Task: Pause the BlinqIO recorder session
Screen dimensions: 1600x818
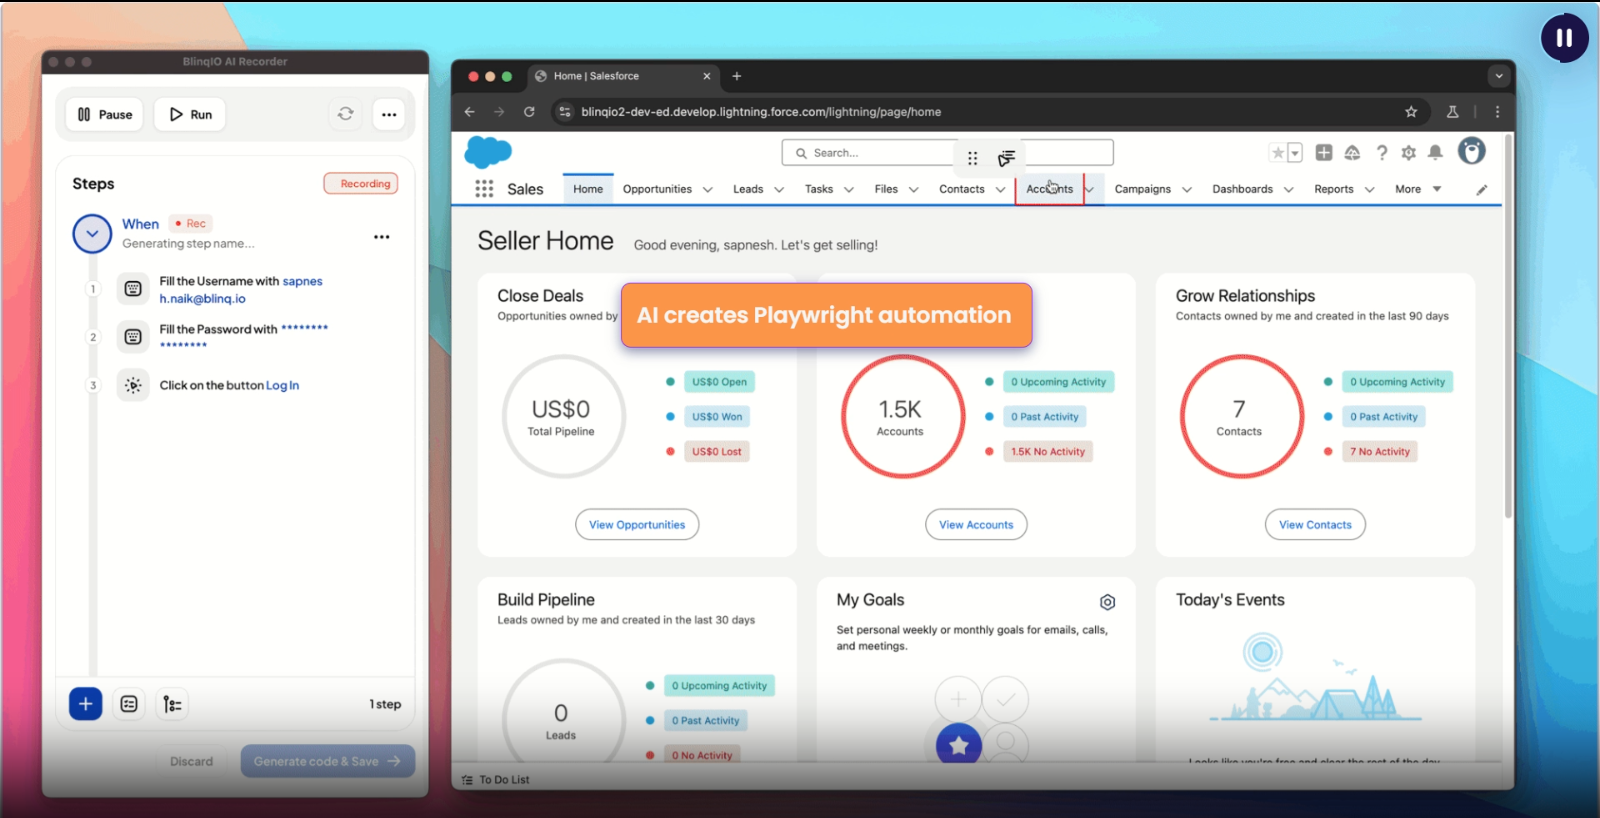Action: point(105,114)
